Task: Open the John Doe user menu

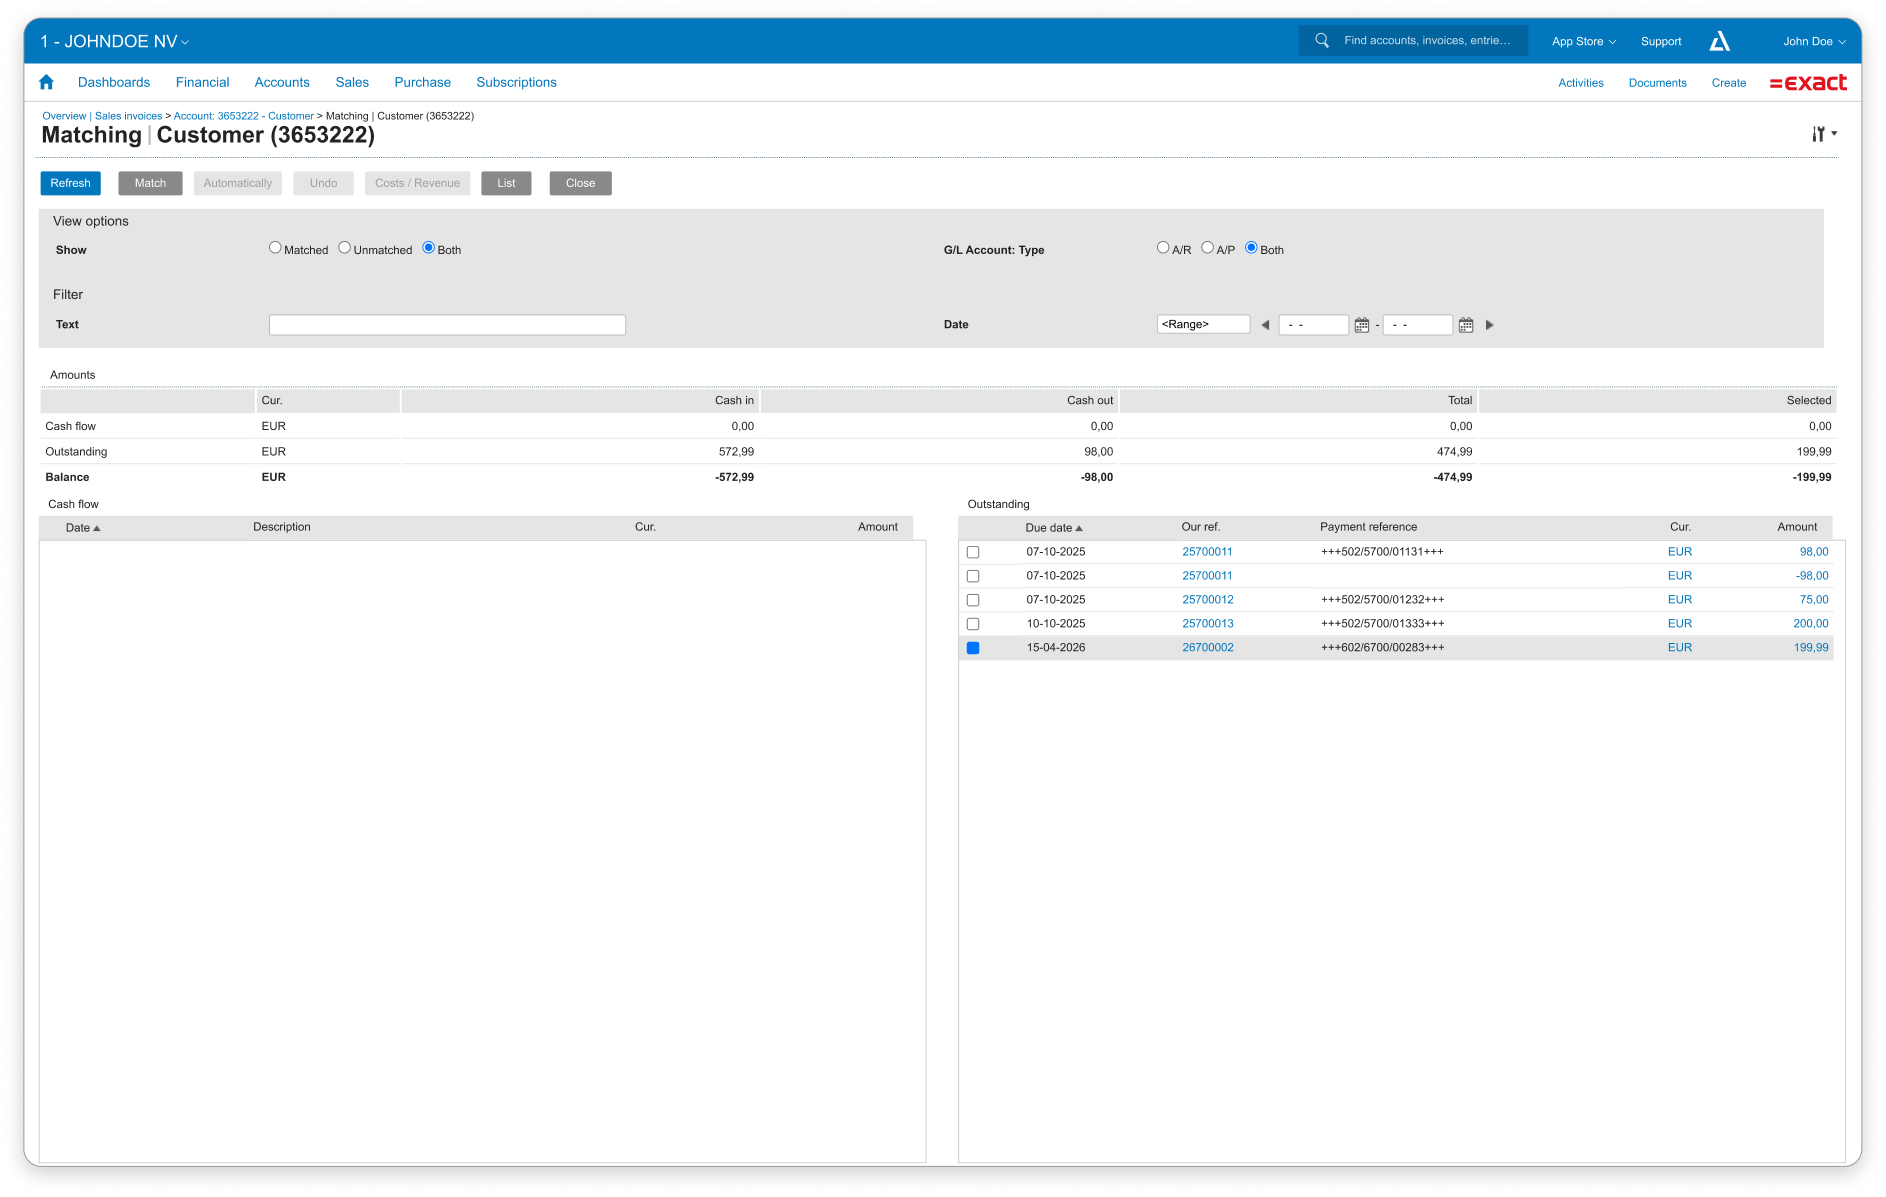Action: point(1813,41)
